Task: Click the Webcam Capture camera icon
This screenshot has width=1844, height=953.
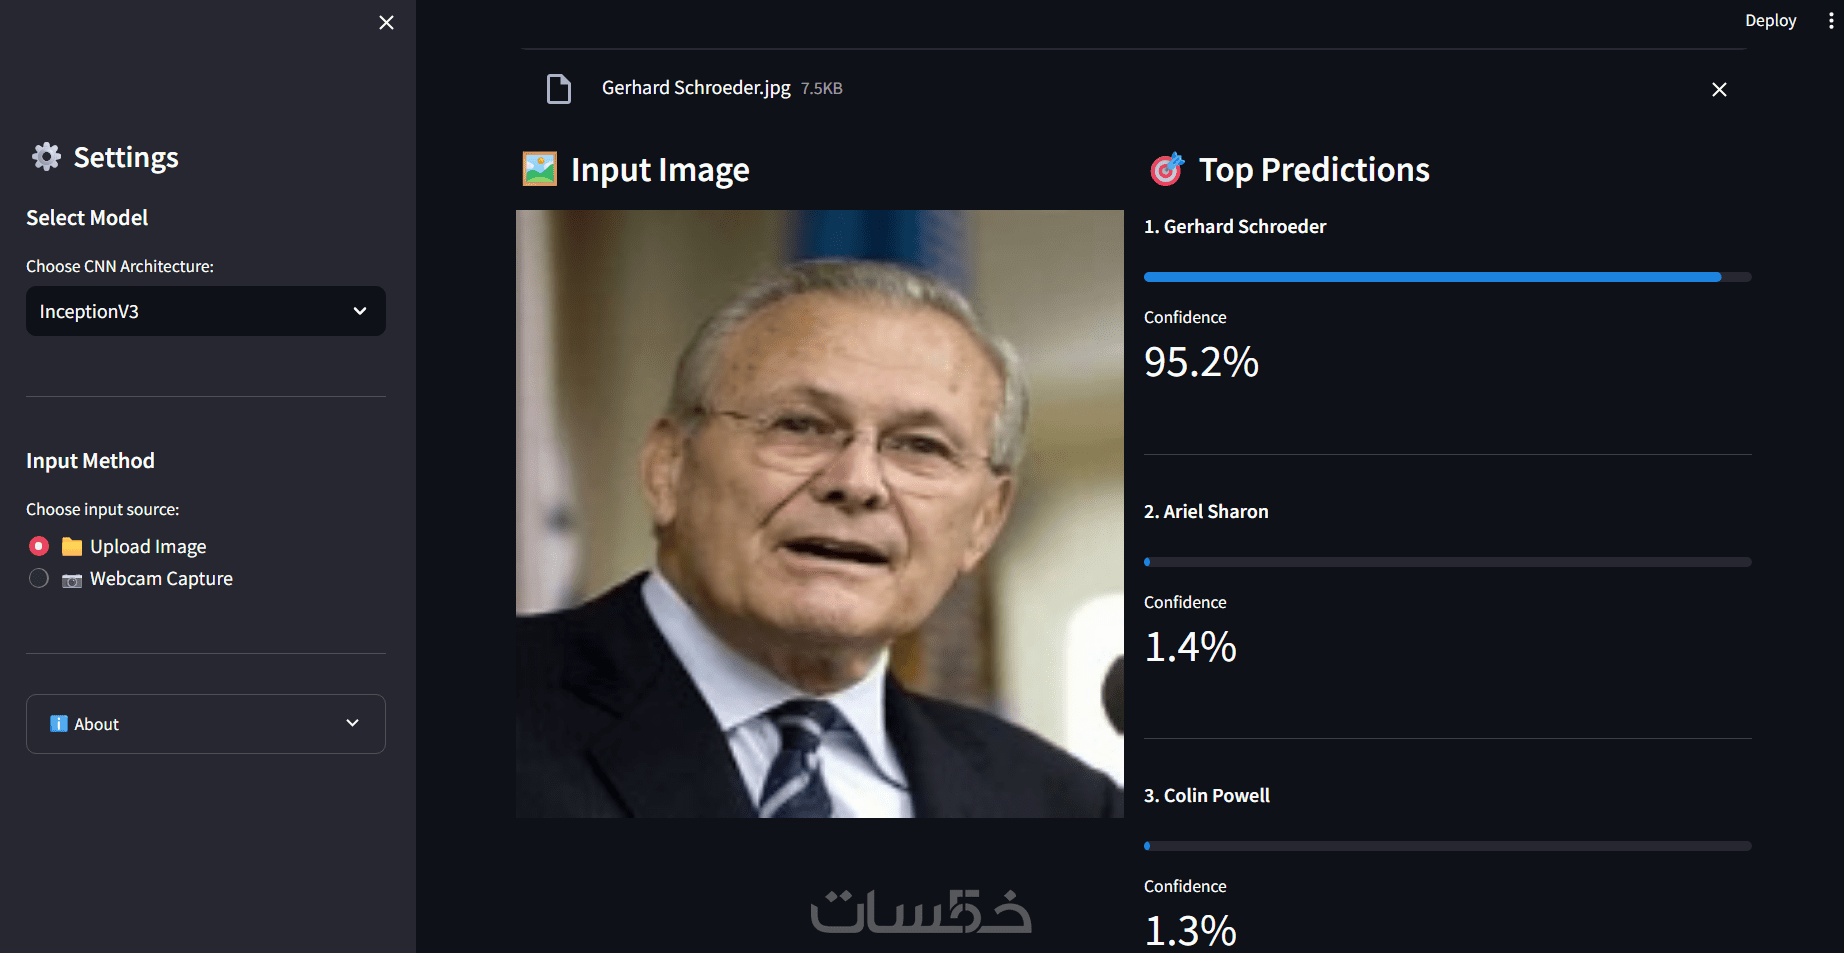Action: (x=72, y=580)
